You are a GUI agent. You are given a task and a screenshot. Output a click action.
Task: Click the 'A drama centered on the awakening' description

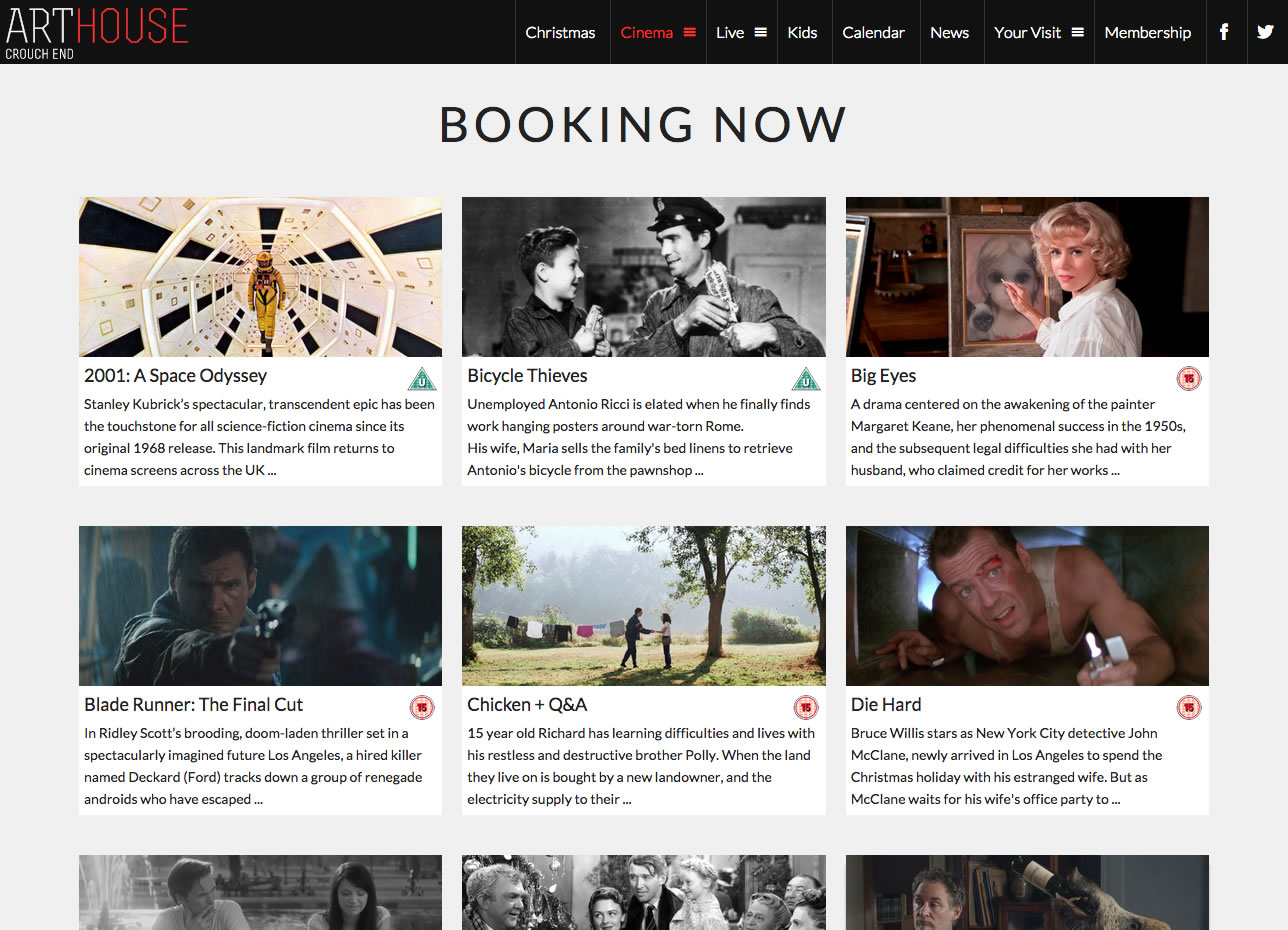(1018, 437)
